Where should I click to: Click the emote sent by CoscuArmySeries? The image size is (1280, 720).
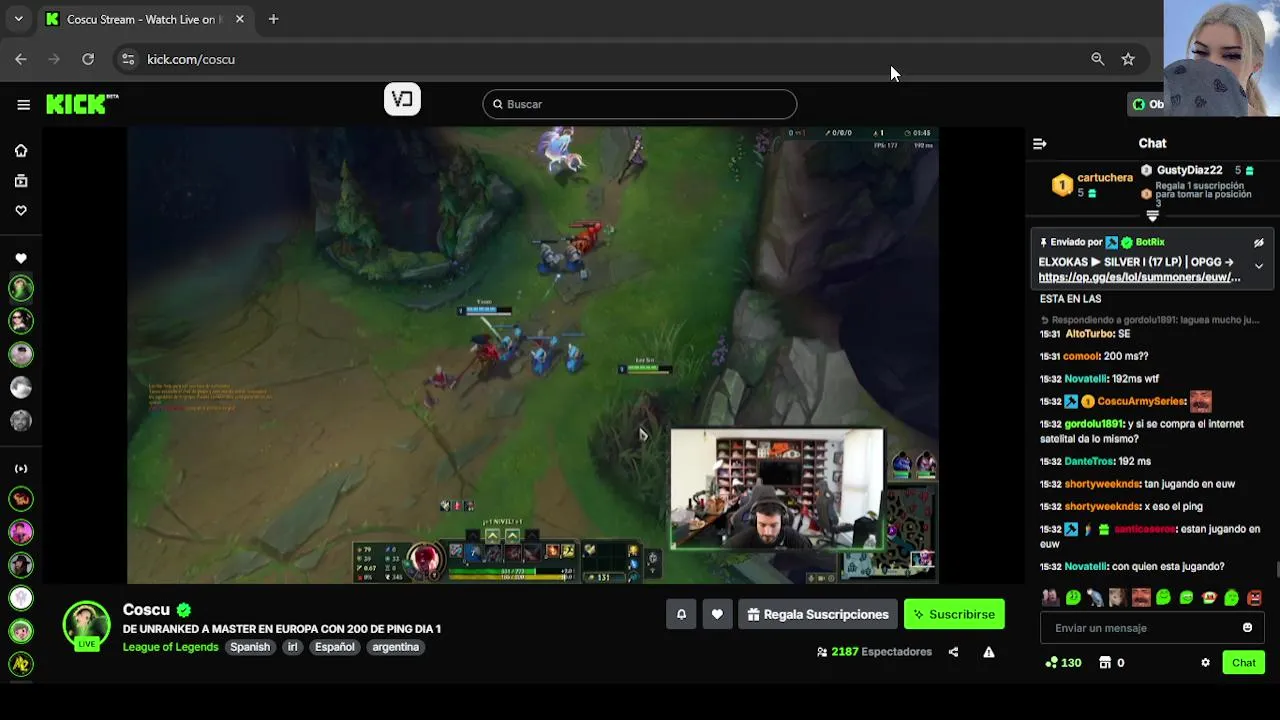click(x=1201, y=402)
